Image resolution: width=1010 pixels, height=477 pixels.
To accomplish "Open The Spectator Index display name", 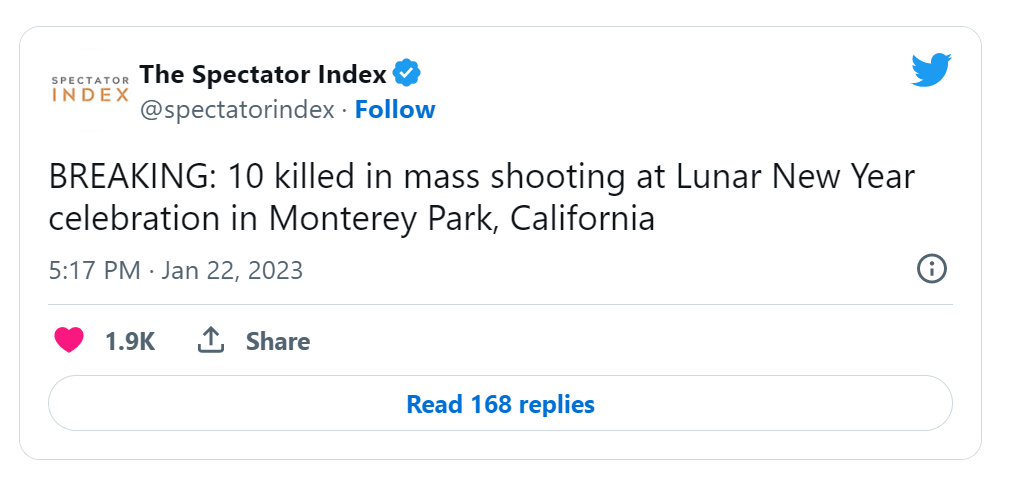I will (x=263, y=74).
